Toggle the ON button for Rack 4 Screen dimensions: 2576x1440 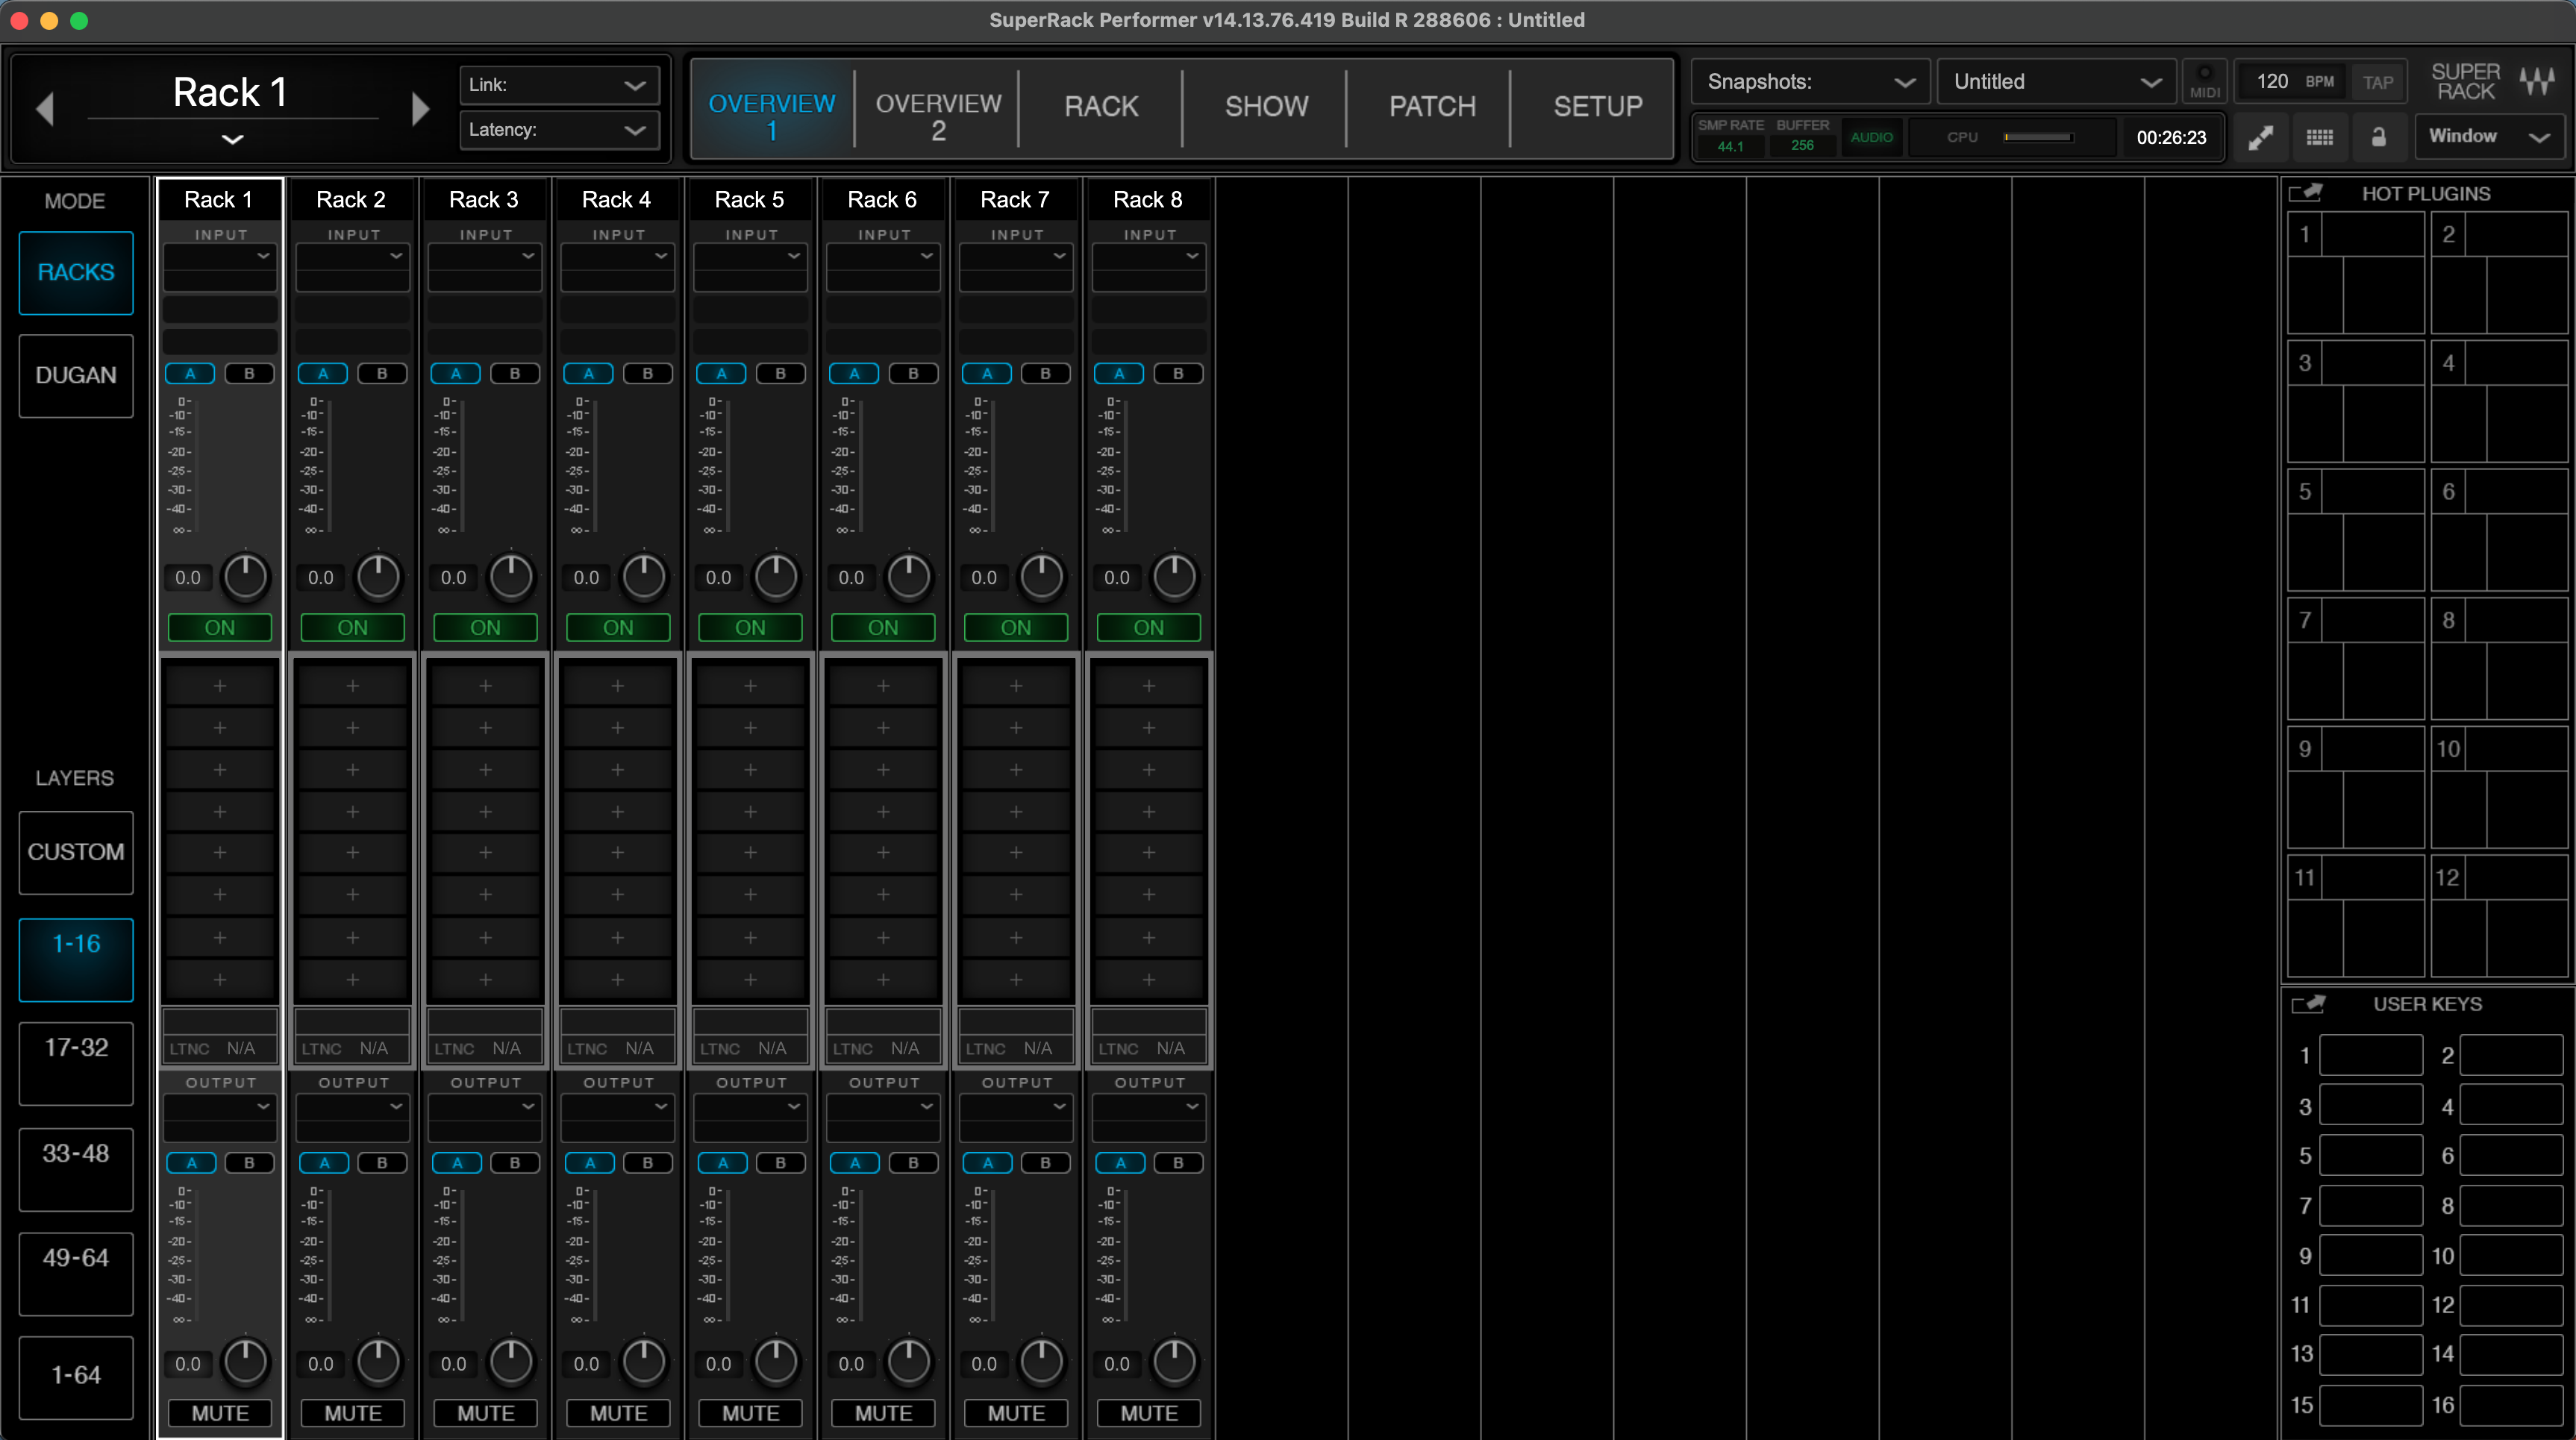point(618,627)
